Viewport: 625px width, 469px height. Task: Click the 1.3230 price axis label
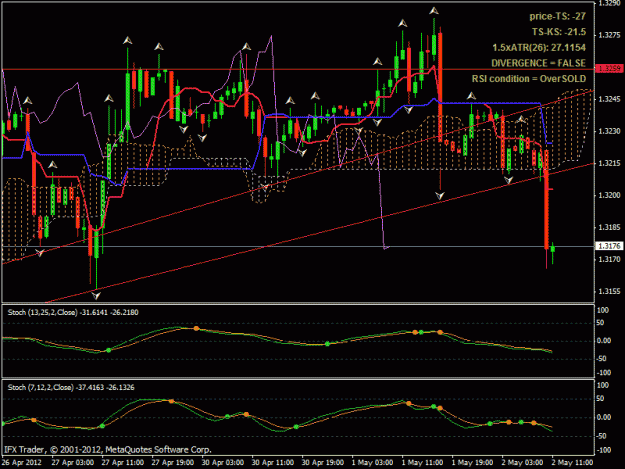click(x=609, y=131)
